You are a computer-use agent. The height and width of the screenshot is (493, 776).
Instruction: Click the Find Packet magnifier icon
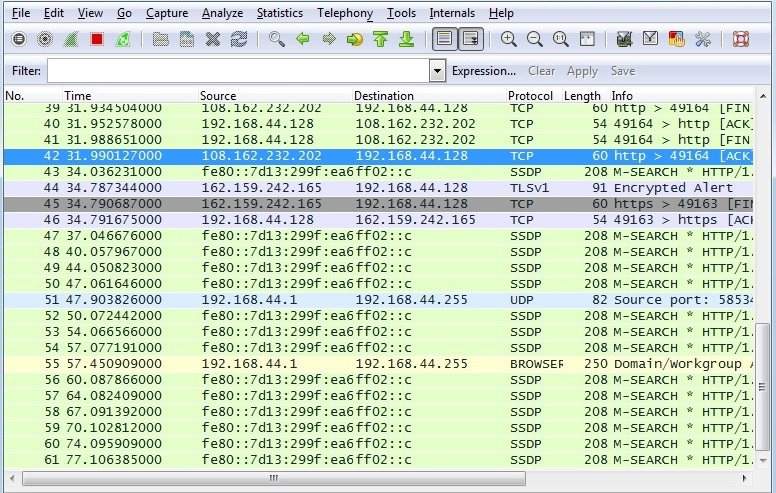[x=277, y=40]
